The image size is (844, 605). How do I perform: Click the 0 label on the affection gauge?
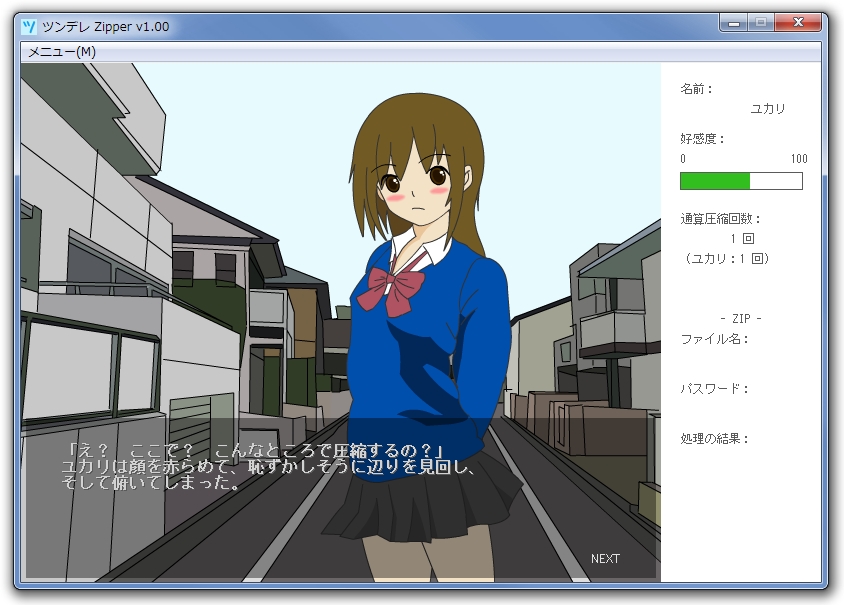click(682, 159)
